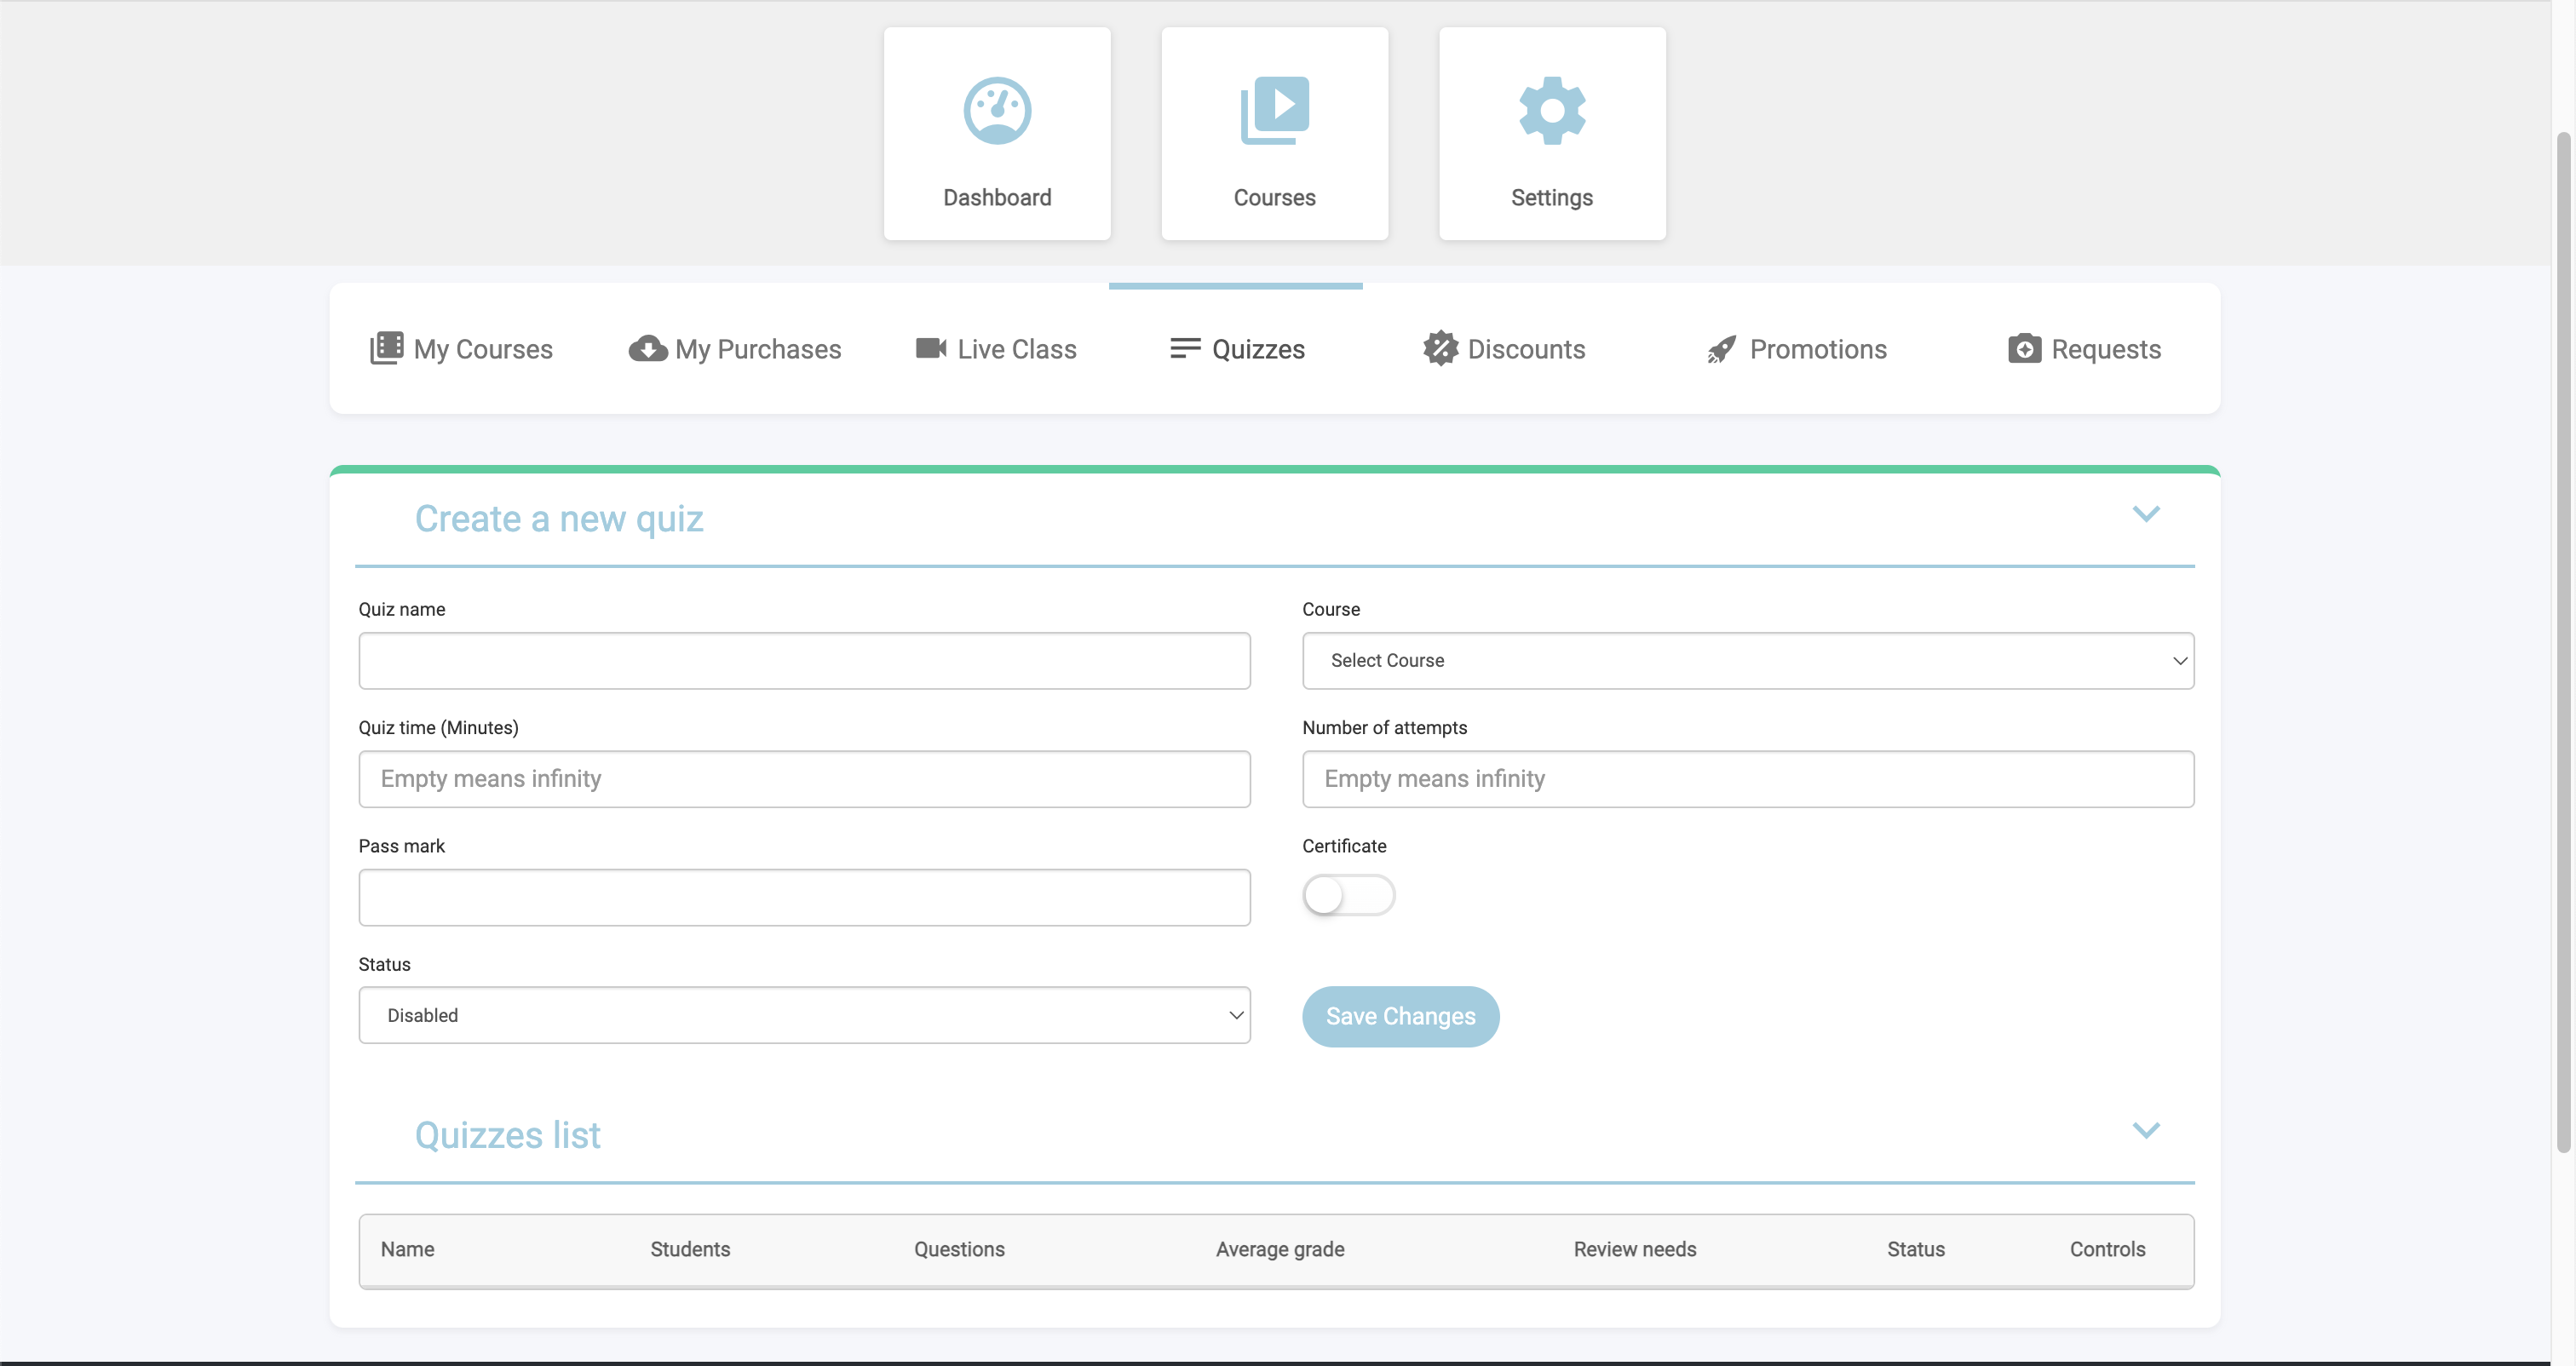Click the Requests folder plus icon
Viewport: 2576px width, 1366px height.
2024,348
